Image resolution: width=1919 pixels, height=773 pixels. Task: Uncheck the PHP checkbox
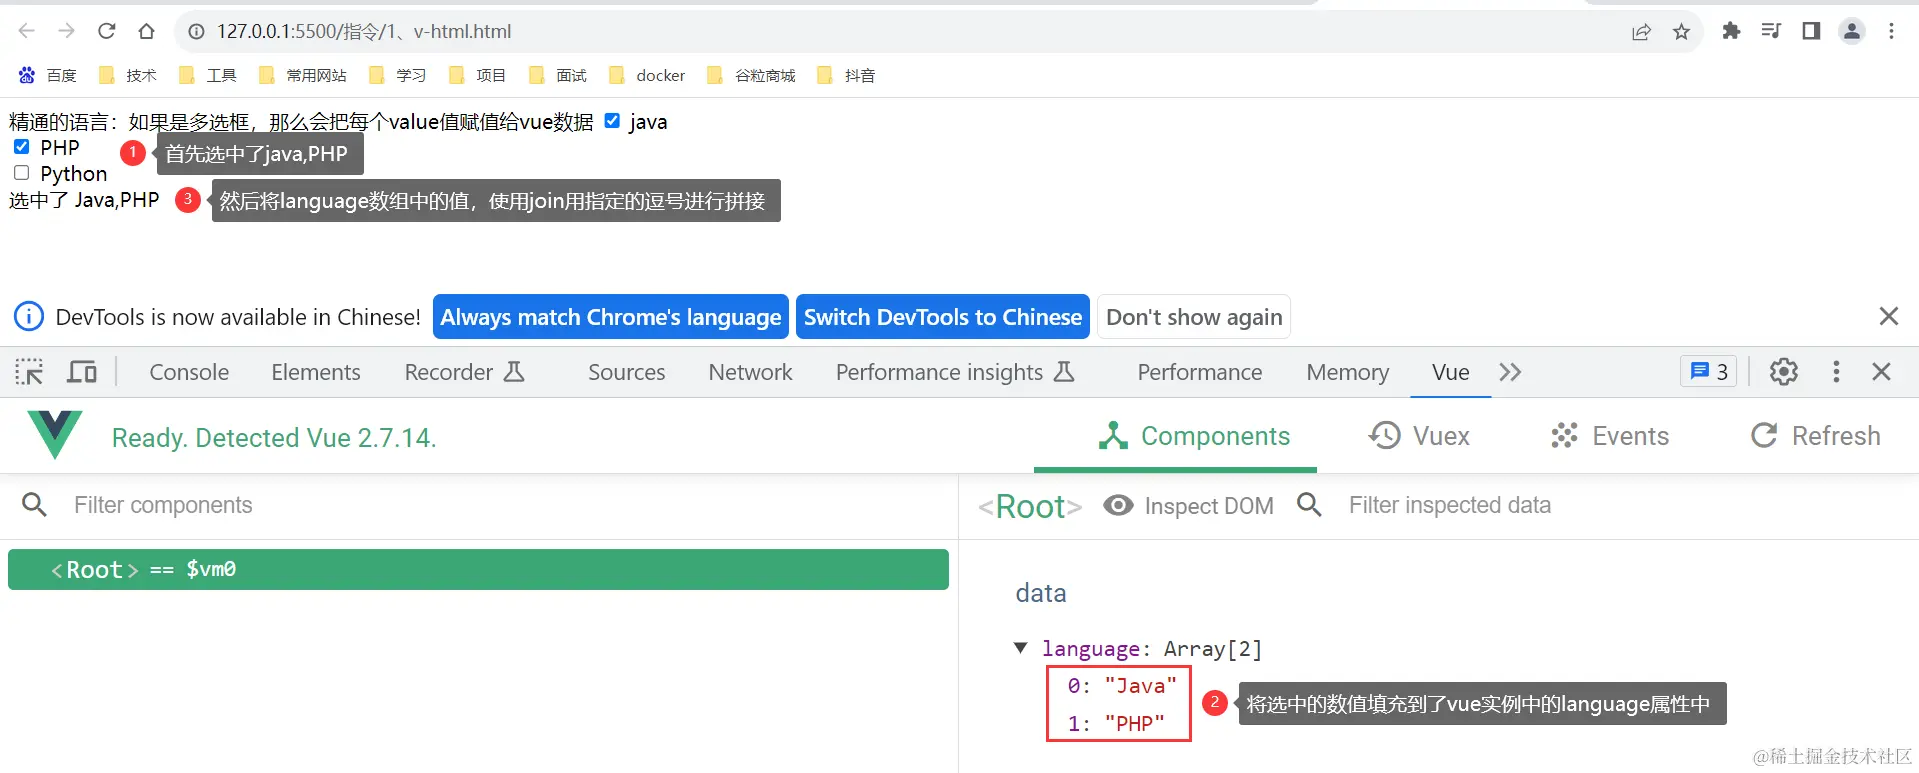click(x=22, y=147)
